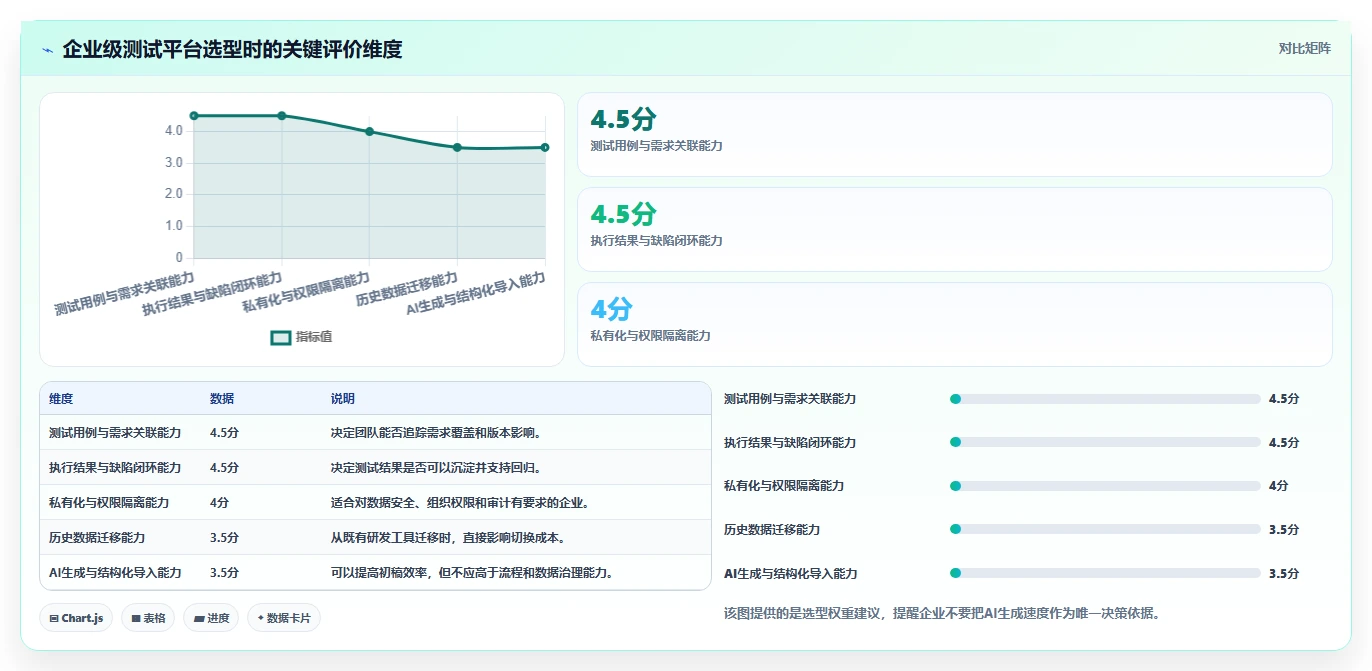Screen dimensions: 1372x671
Task: Select the 进度 chip
Action: click(x=211, y=618)
